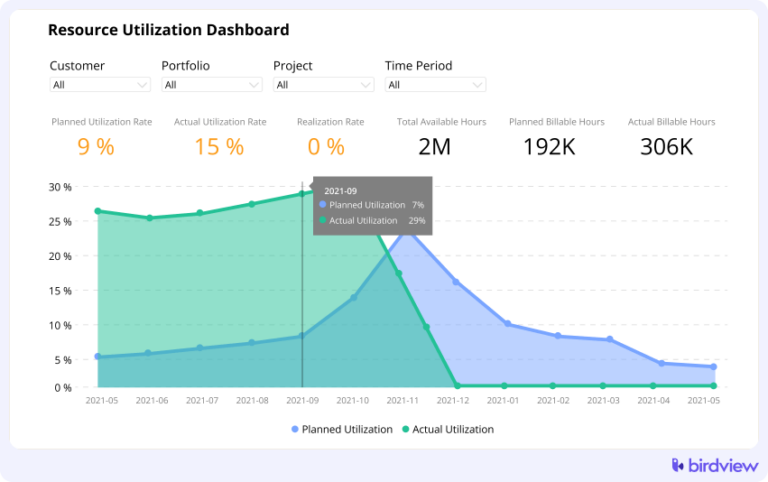Open the Project filter dropdown

click(323, 85)
